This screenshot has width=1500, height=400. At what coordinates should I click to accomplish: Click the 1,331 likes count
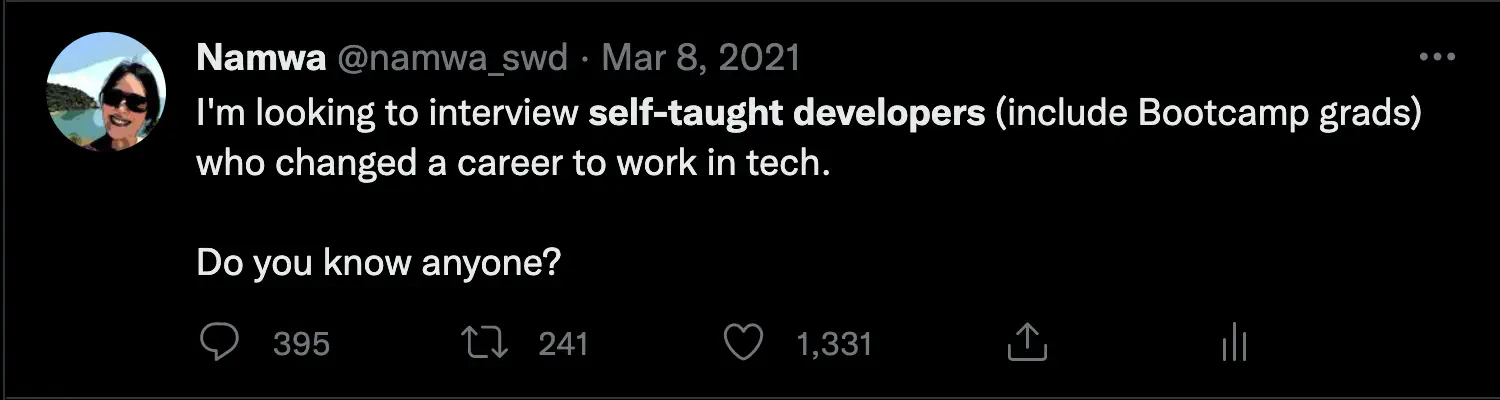coord(834,345)
